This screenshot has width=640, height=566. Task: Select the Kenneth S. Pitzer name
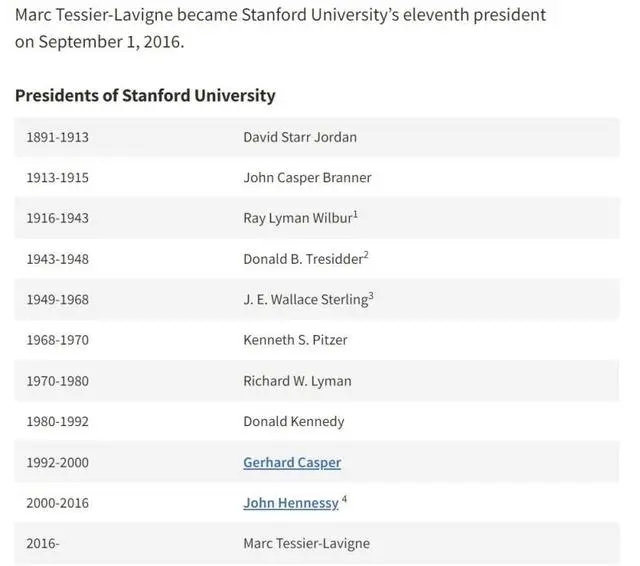pos(295,340)
